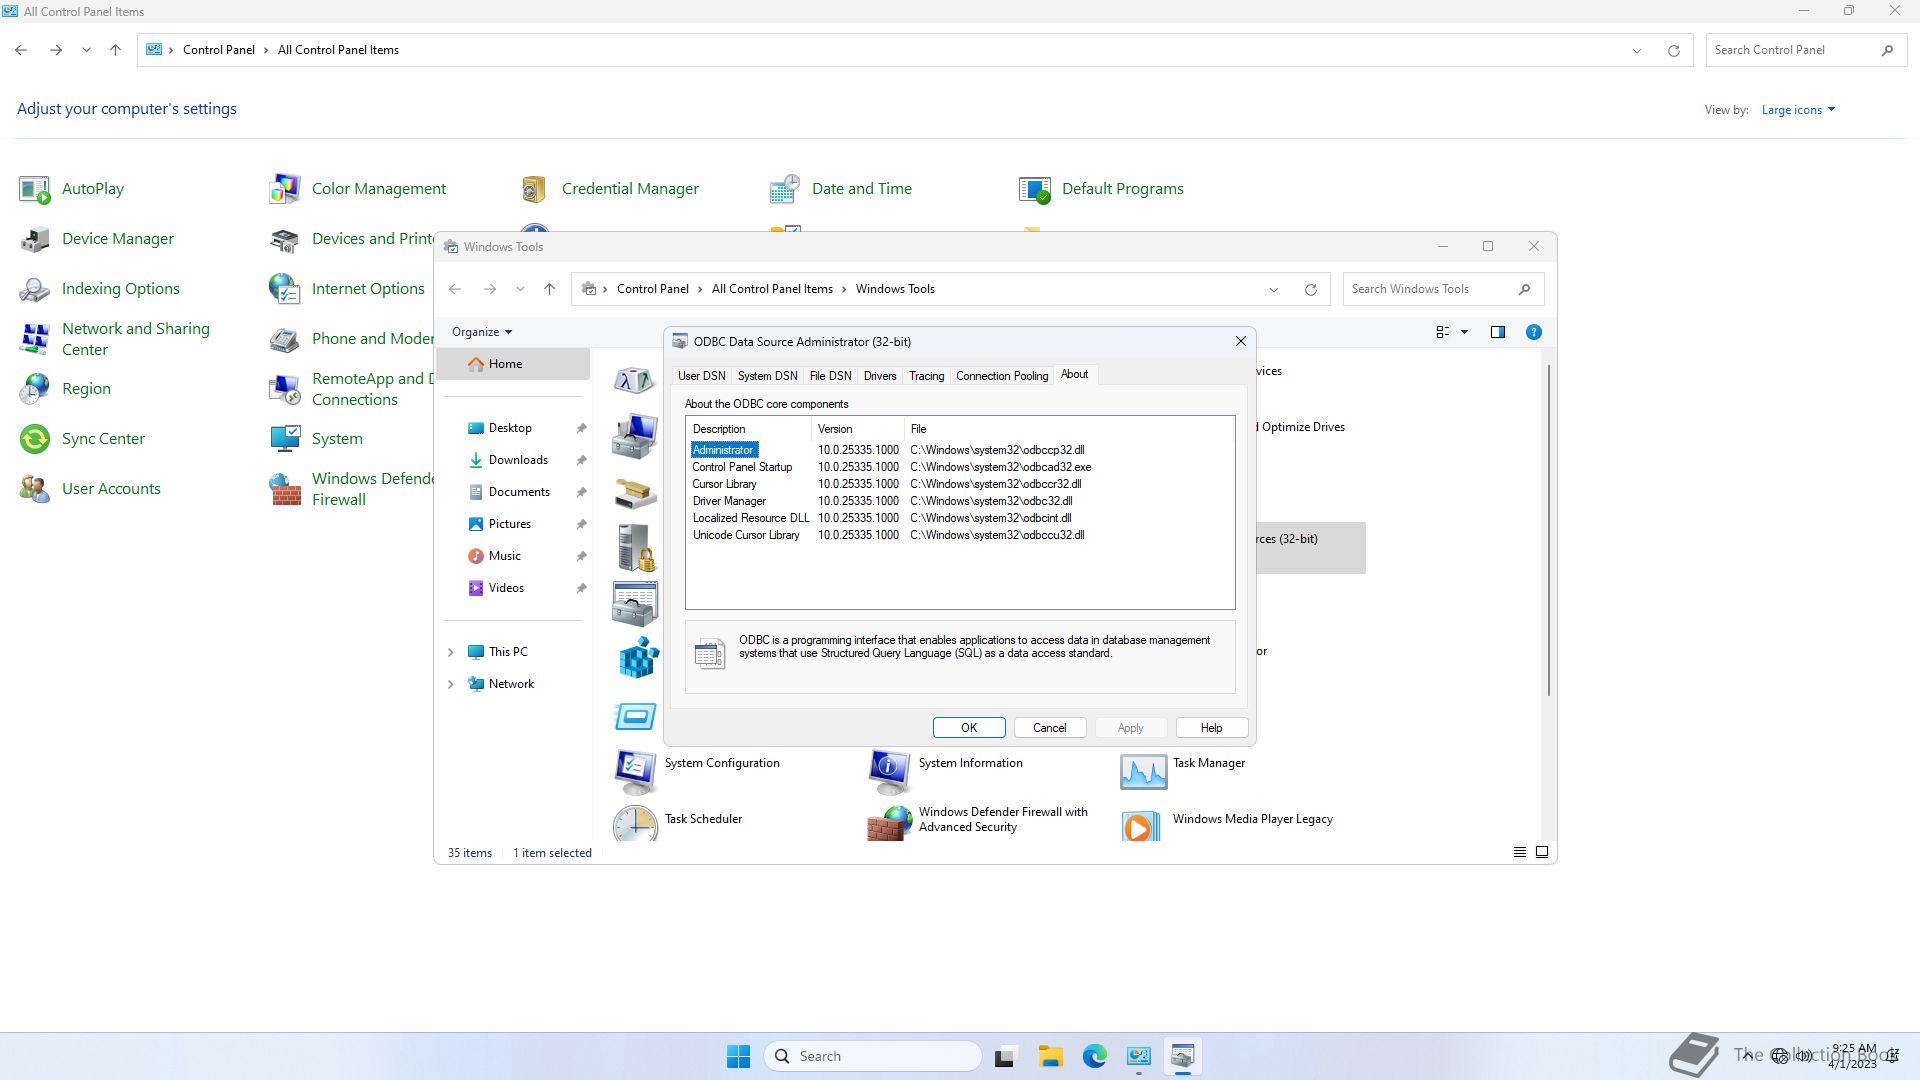Open the view options dropdown arrow
The image size is (1920, 1080).
click(1464, 332)
